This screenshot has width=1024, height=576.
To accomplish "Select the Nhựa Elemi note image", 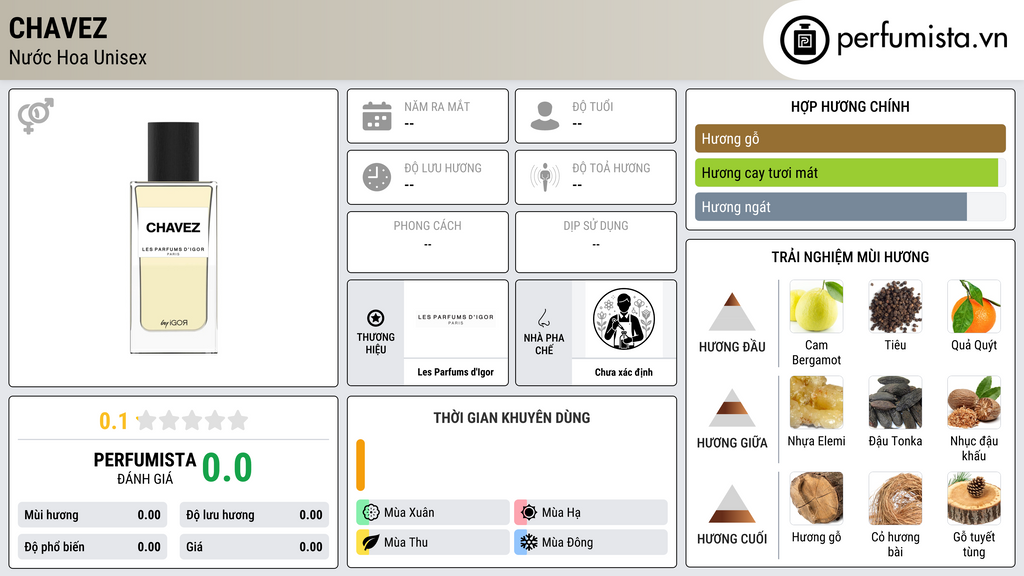I will coord(816,402).
